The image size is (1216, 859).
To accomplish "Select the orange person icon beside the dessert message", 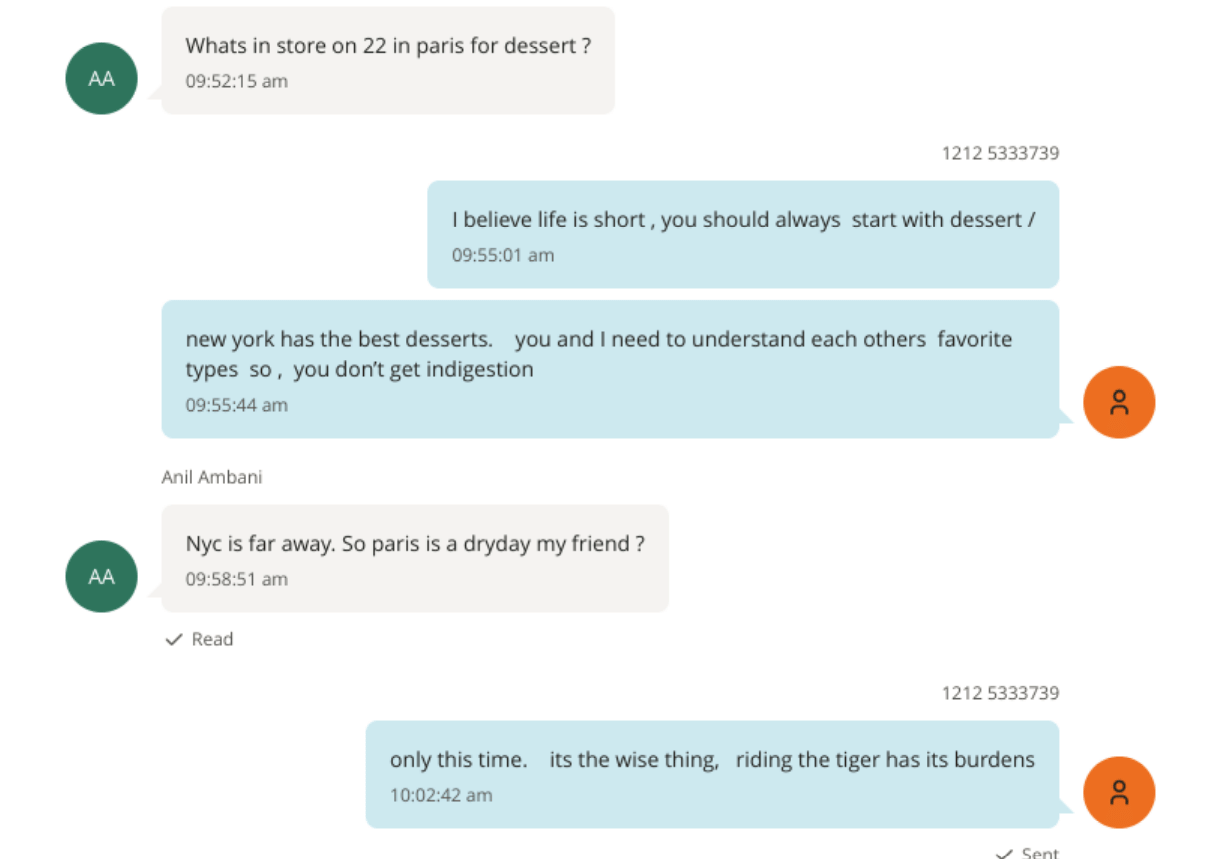I will [1119, 402].
